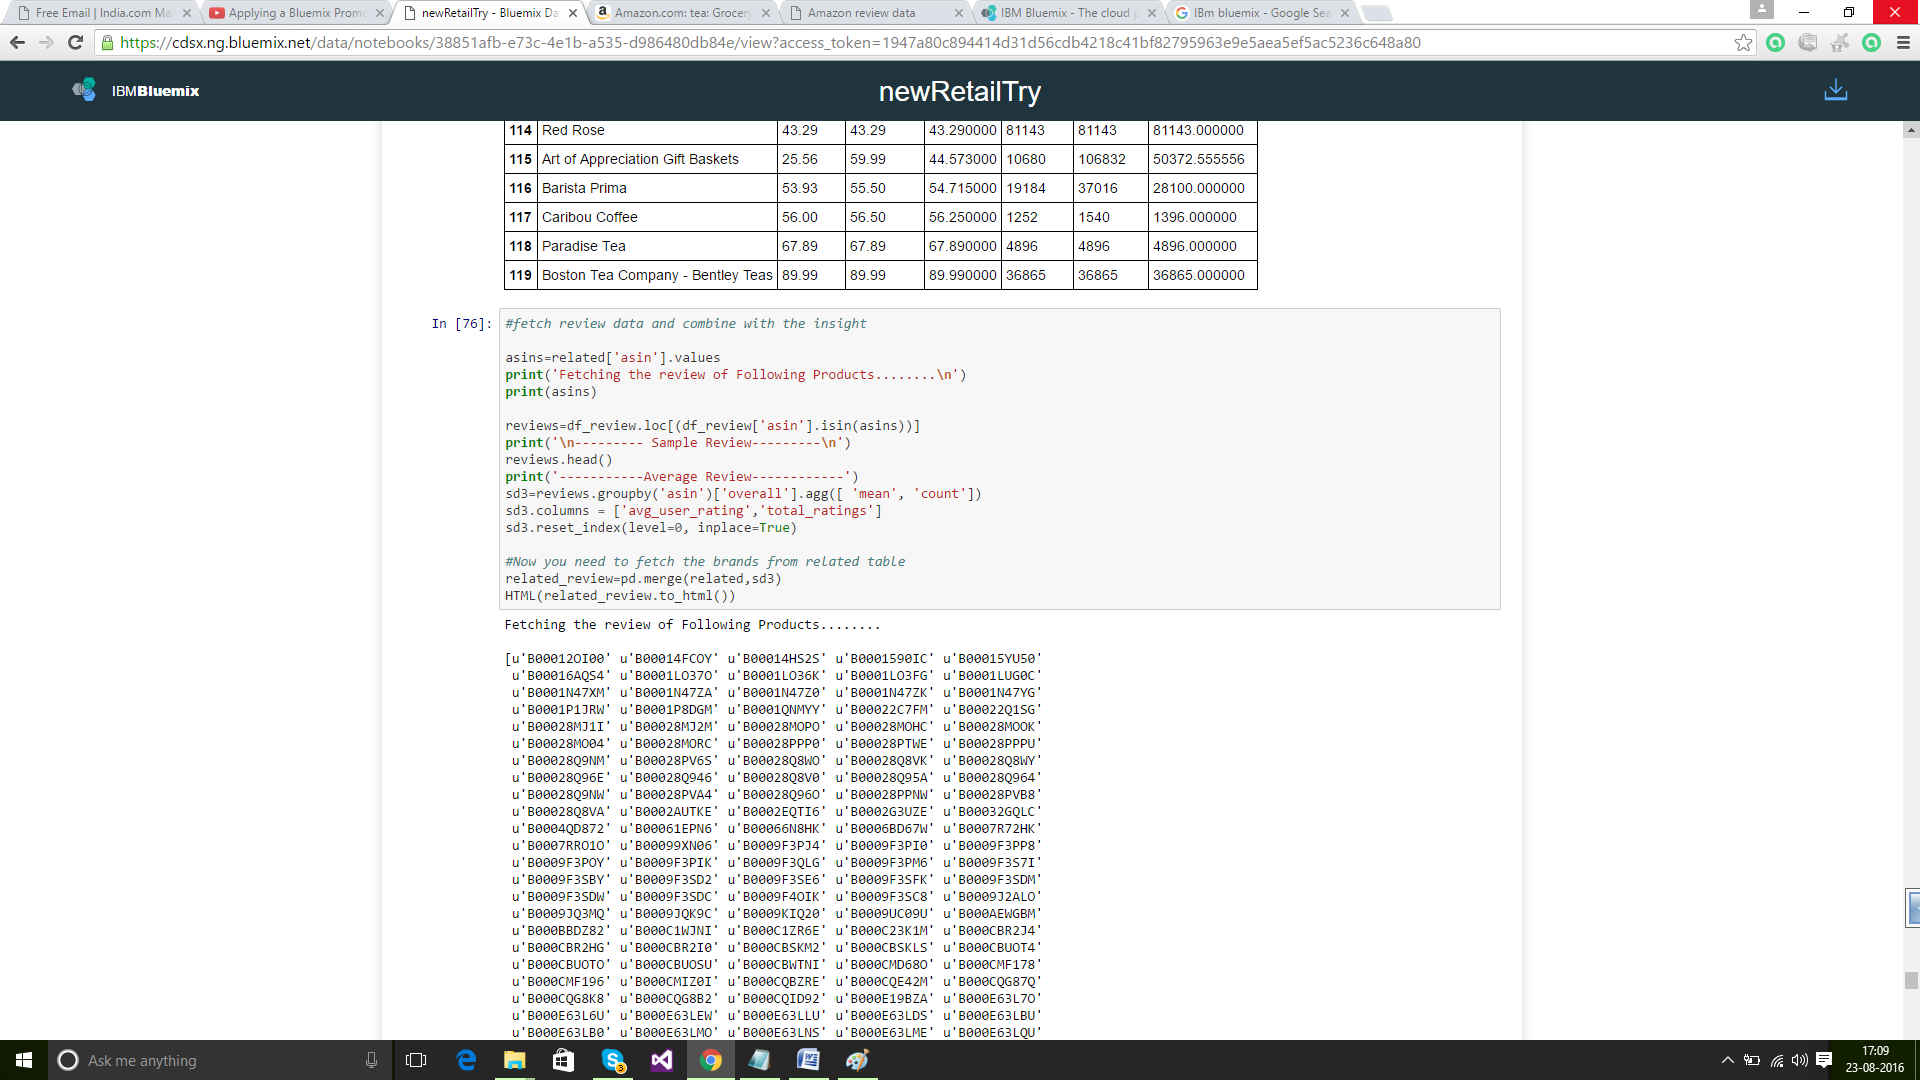Open Visual Studio from taskbar
This screenshot has height=1080, width=1920.
[662, 1060]
